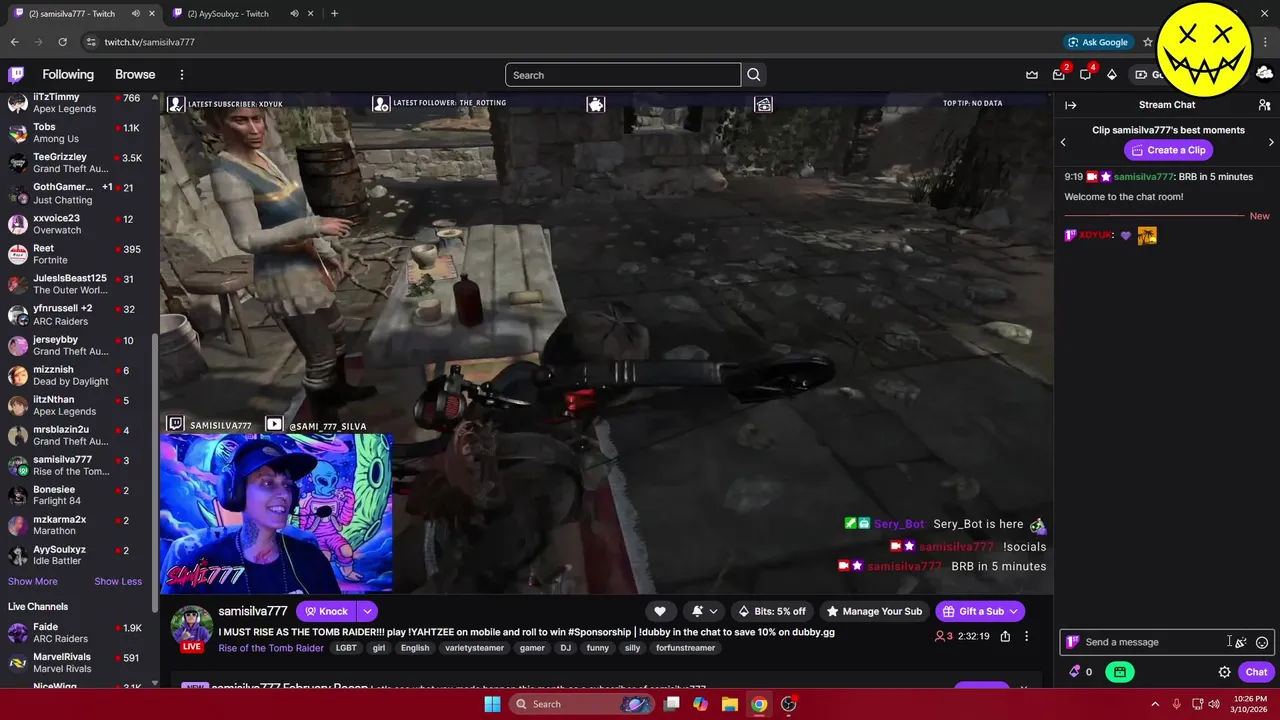Open the Chrome menu three dots
Screen dimensions: 1280x720
[1266, 42]
